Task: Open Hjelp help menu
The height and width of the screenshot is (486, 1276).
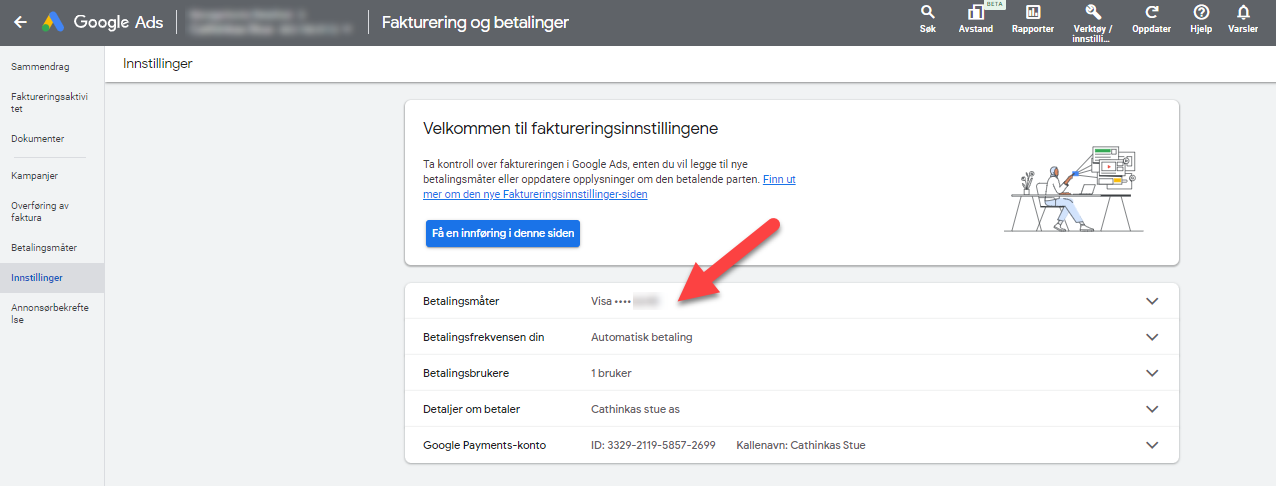Action: pos(1201,19)
